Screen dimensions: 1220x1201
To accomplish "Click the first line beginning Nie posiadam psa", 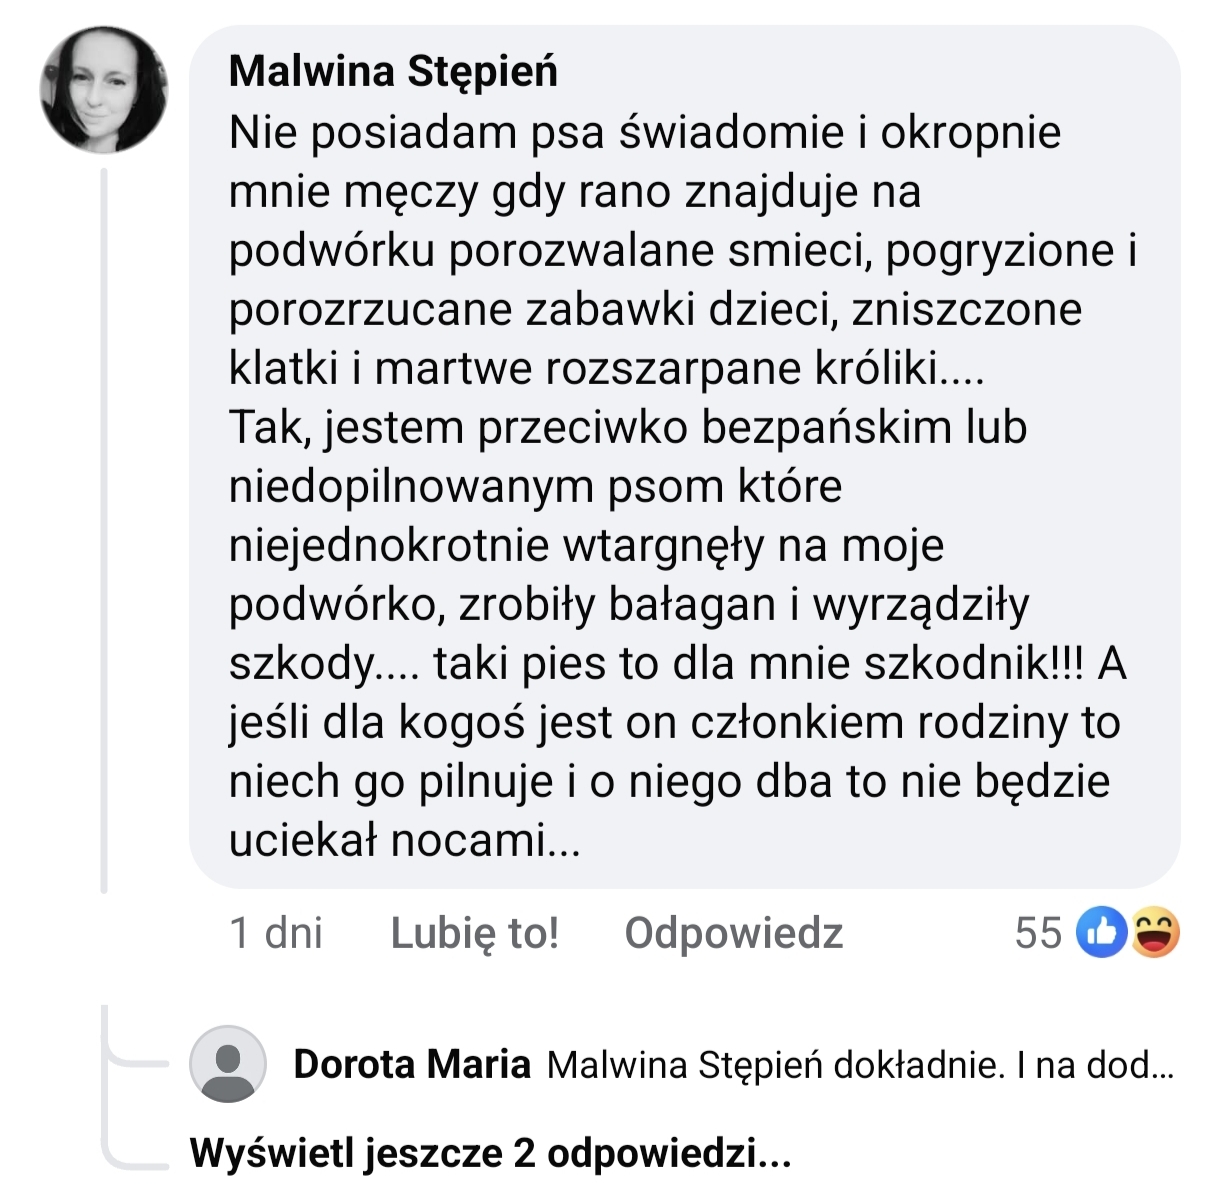I will 644,133.
